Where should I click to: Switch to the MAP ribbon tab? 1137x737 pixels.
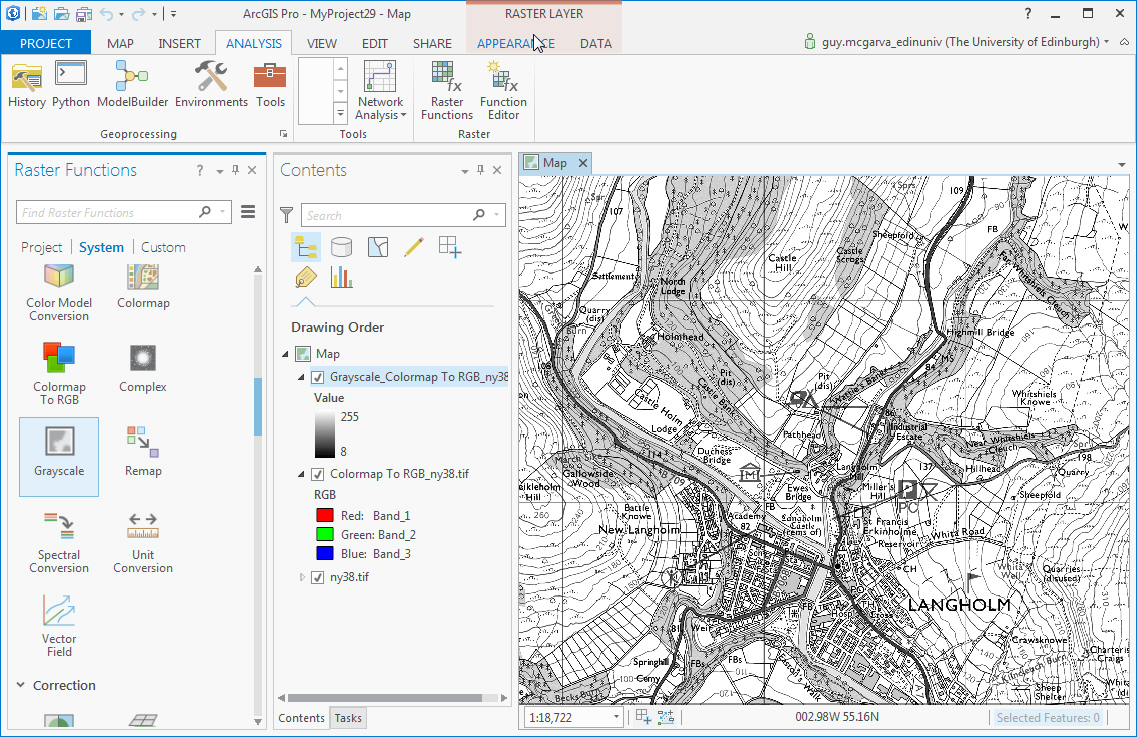[x=120, y=44]
